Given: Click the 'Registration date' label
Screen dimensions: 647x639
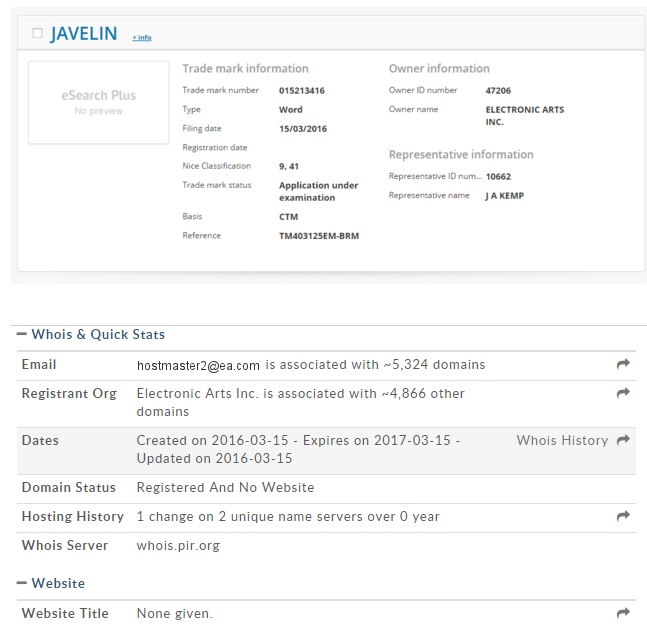Looking at the screenshot, I should point(215,147).
